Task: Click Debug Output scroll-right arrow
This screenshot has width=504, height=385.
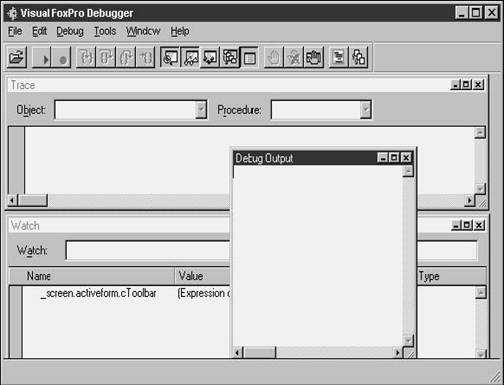Action: tap(397, 352)
